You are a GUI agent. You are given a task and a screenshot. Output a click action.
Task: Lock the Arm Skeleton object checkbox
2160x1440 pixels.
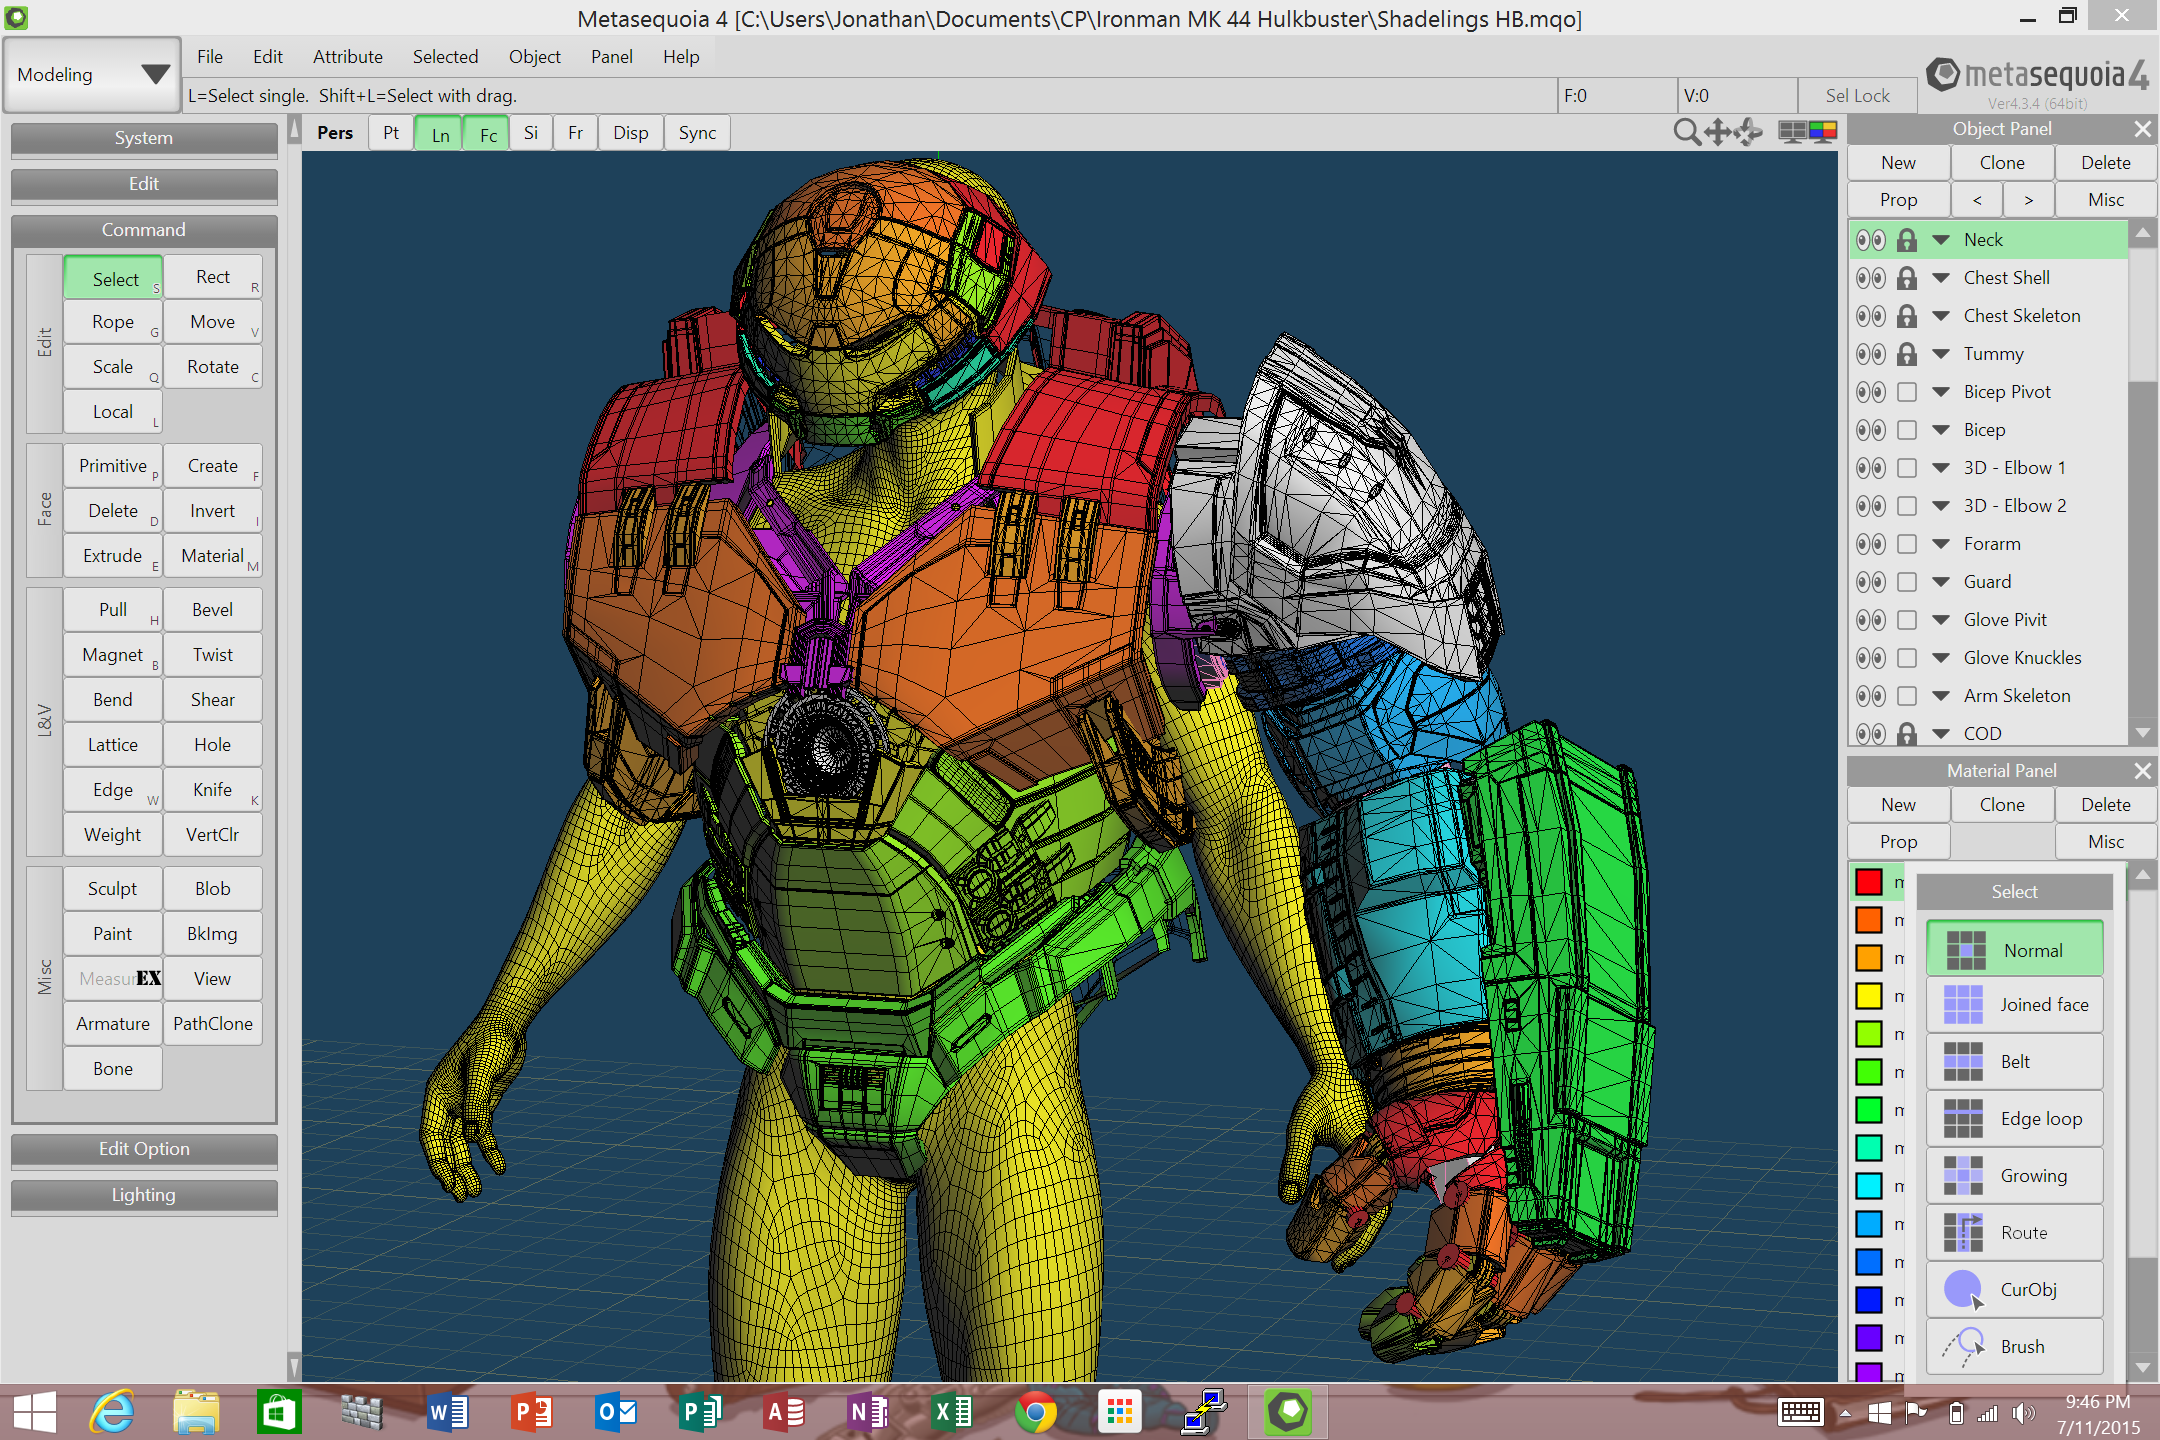1907,696
